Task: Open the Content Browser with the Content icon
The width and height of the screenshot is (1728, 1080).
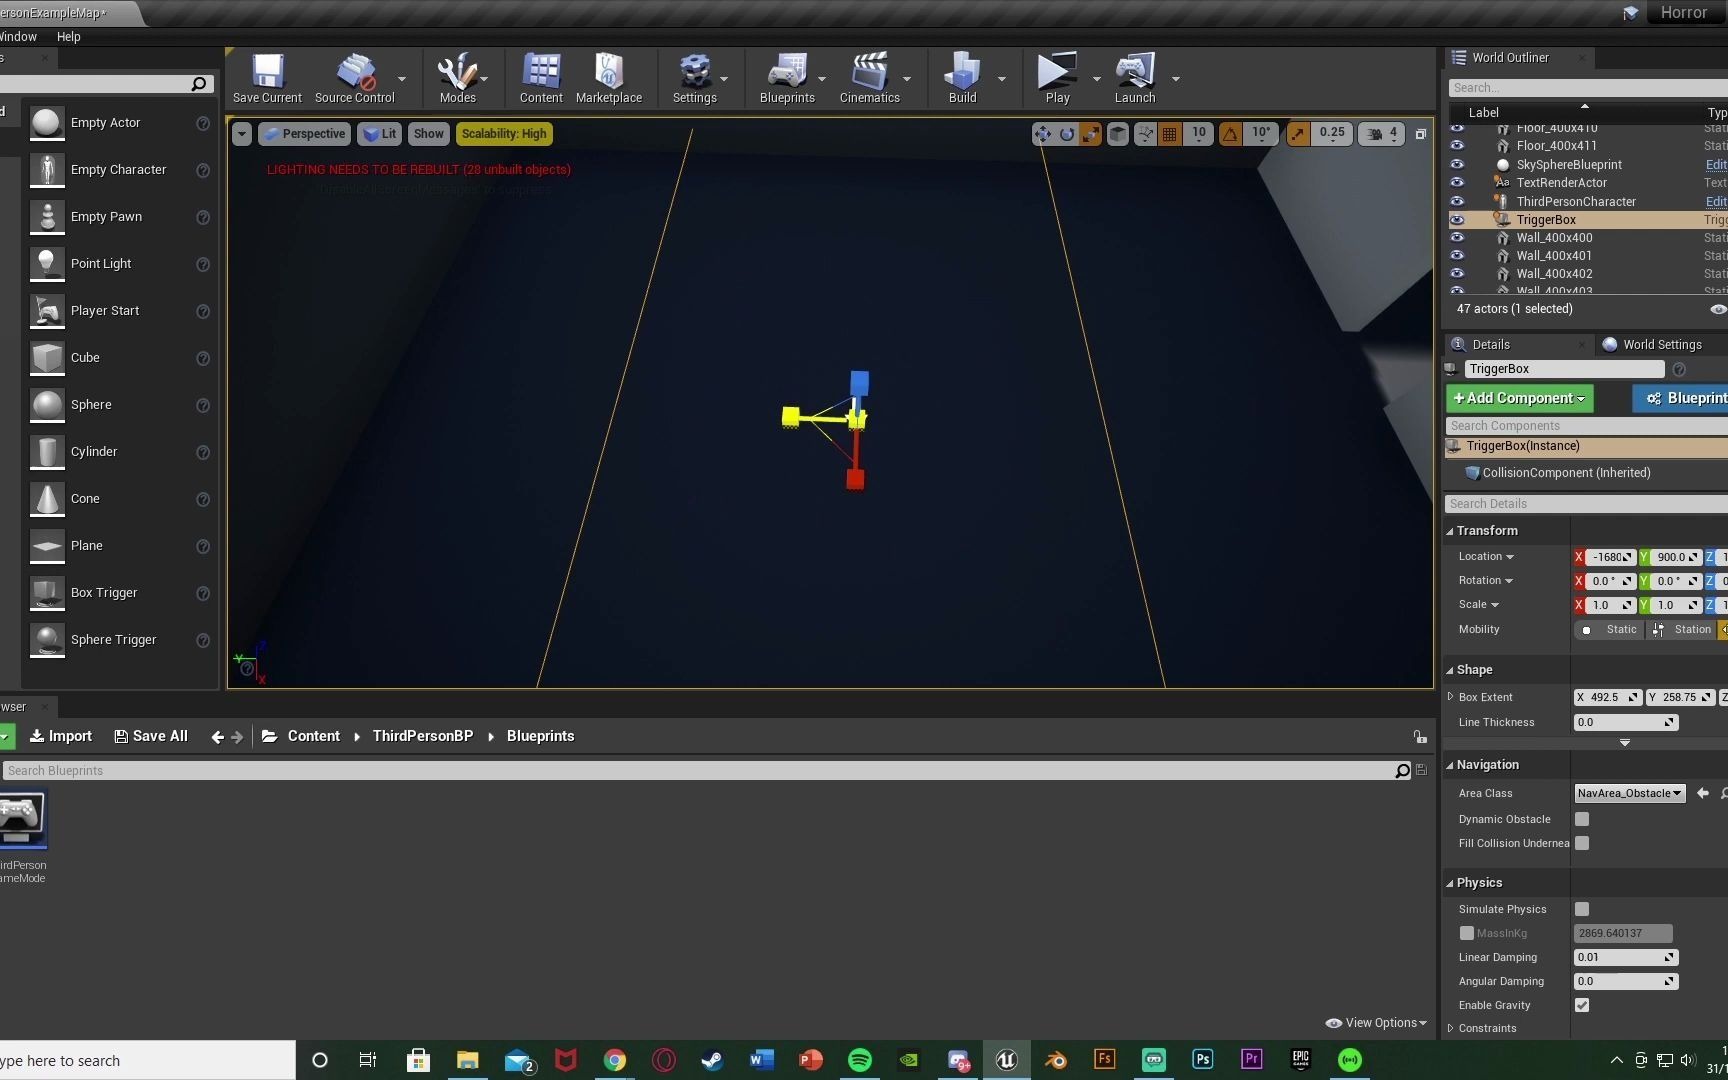Action: tap(540, 78)
